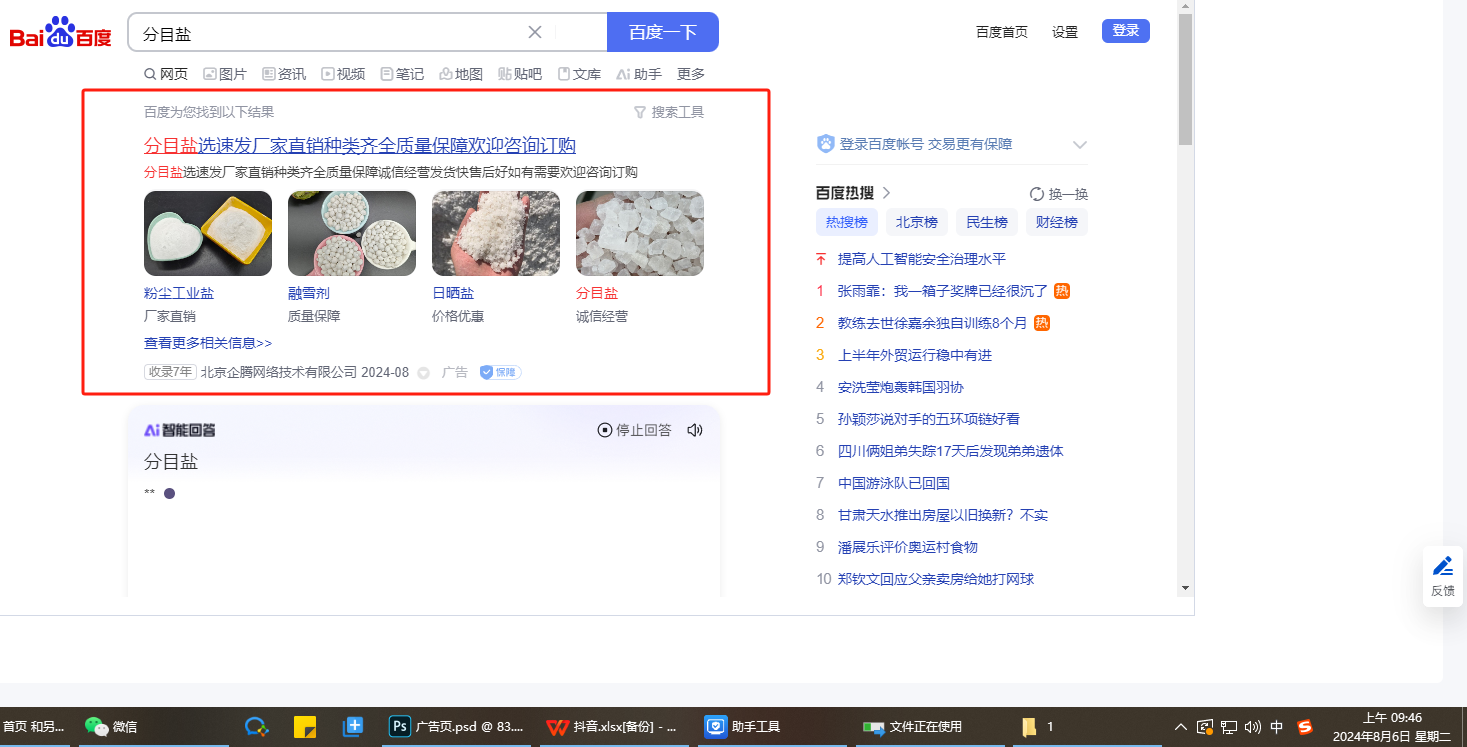Open the 反馈 feedback pencil icon
Screen dimensions: 1467x747
pos(1442,567)
